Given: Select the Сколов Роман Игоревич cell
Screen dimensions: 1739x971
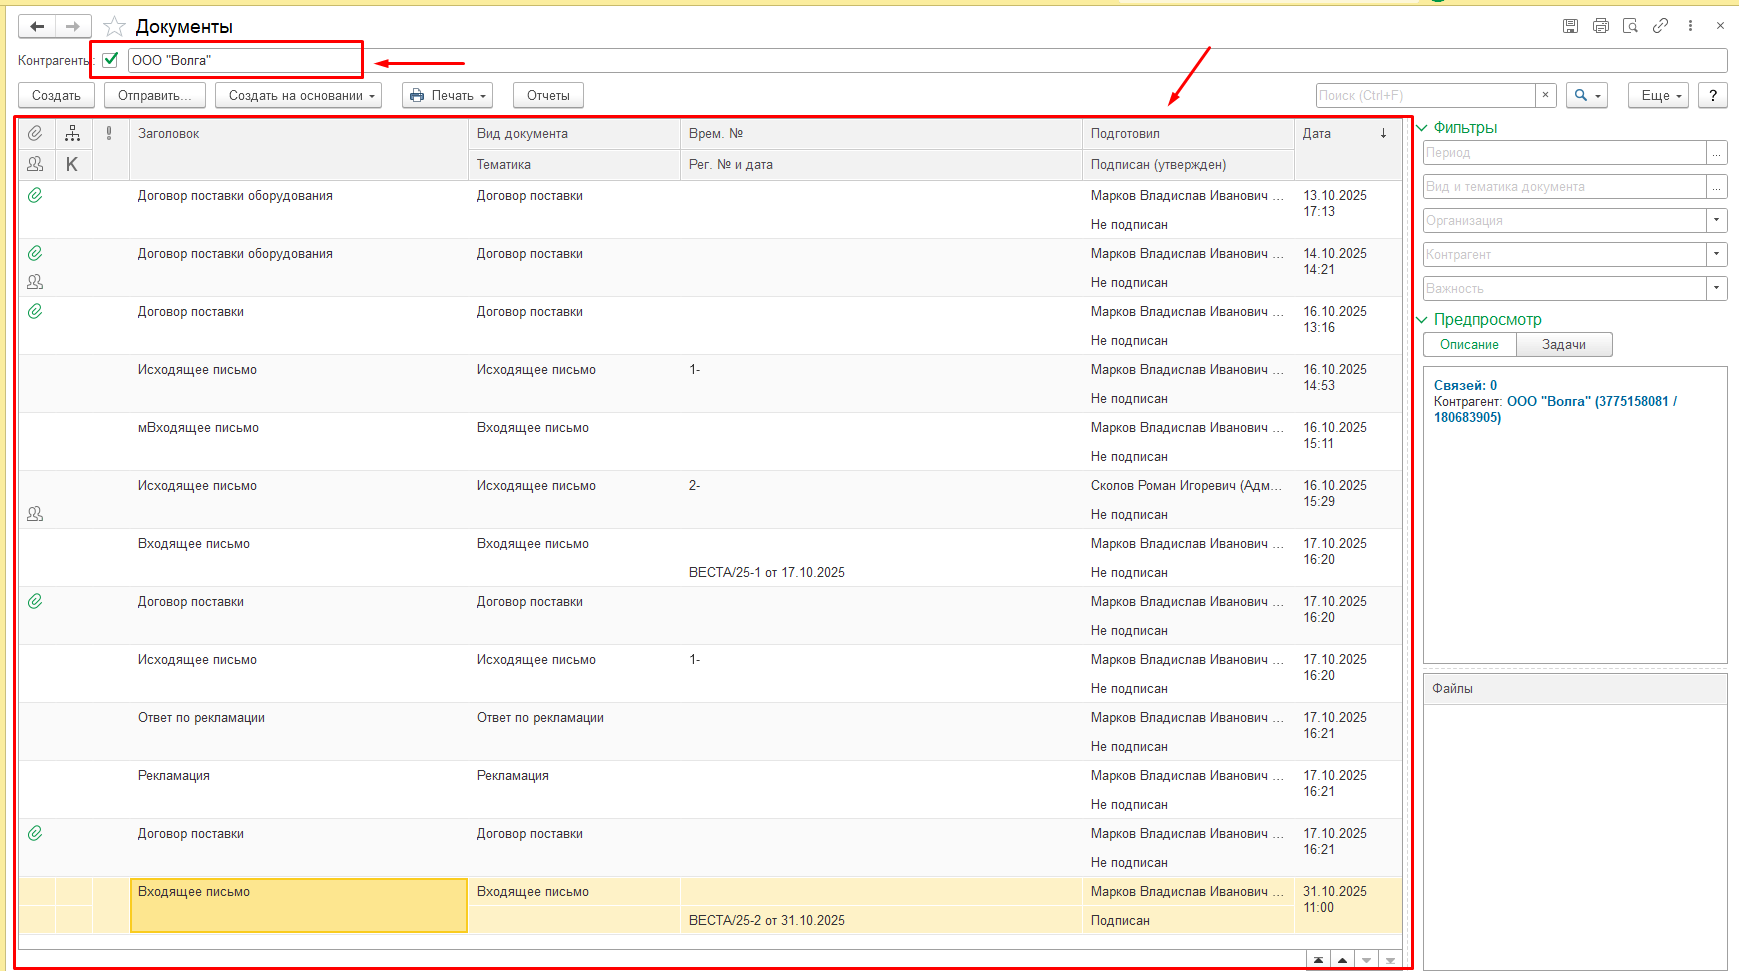Looking at the screenshot, I should coord(1187,485).
